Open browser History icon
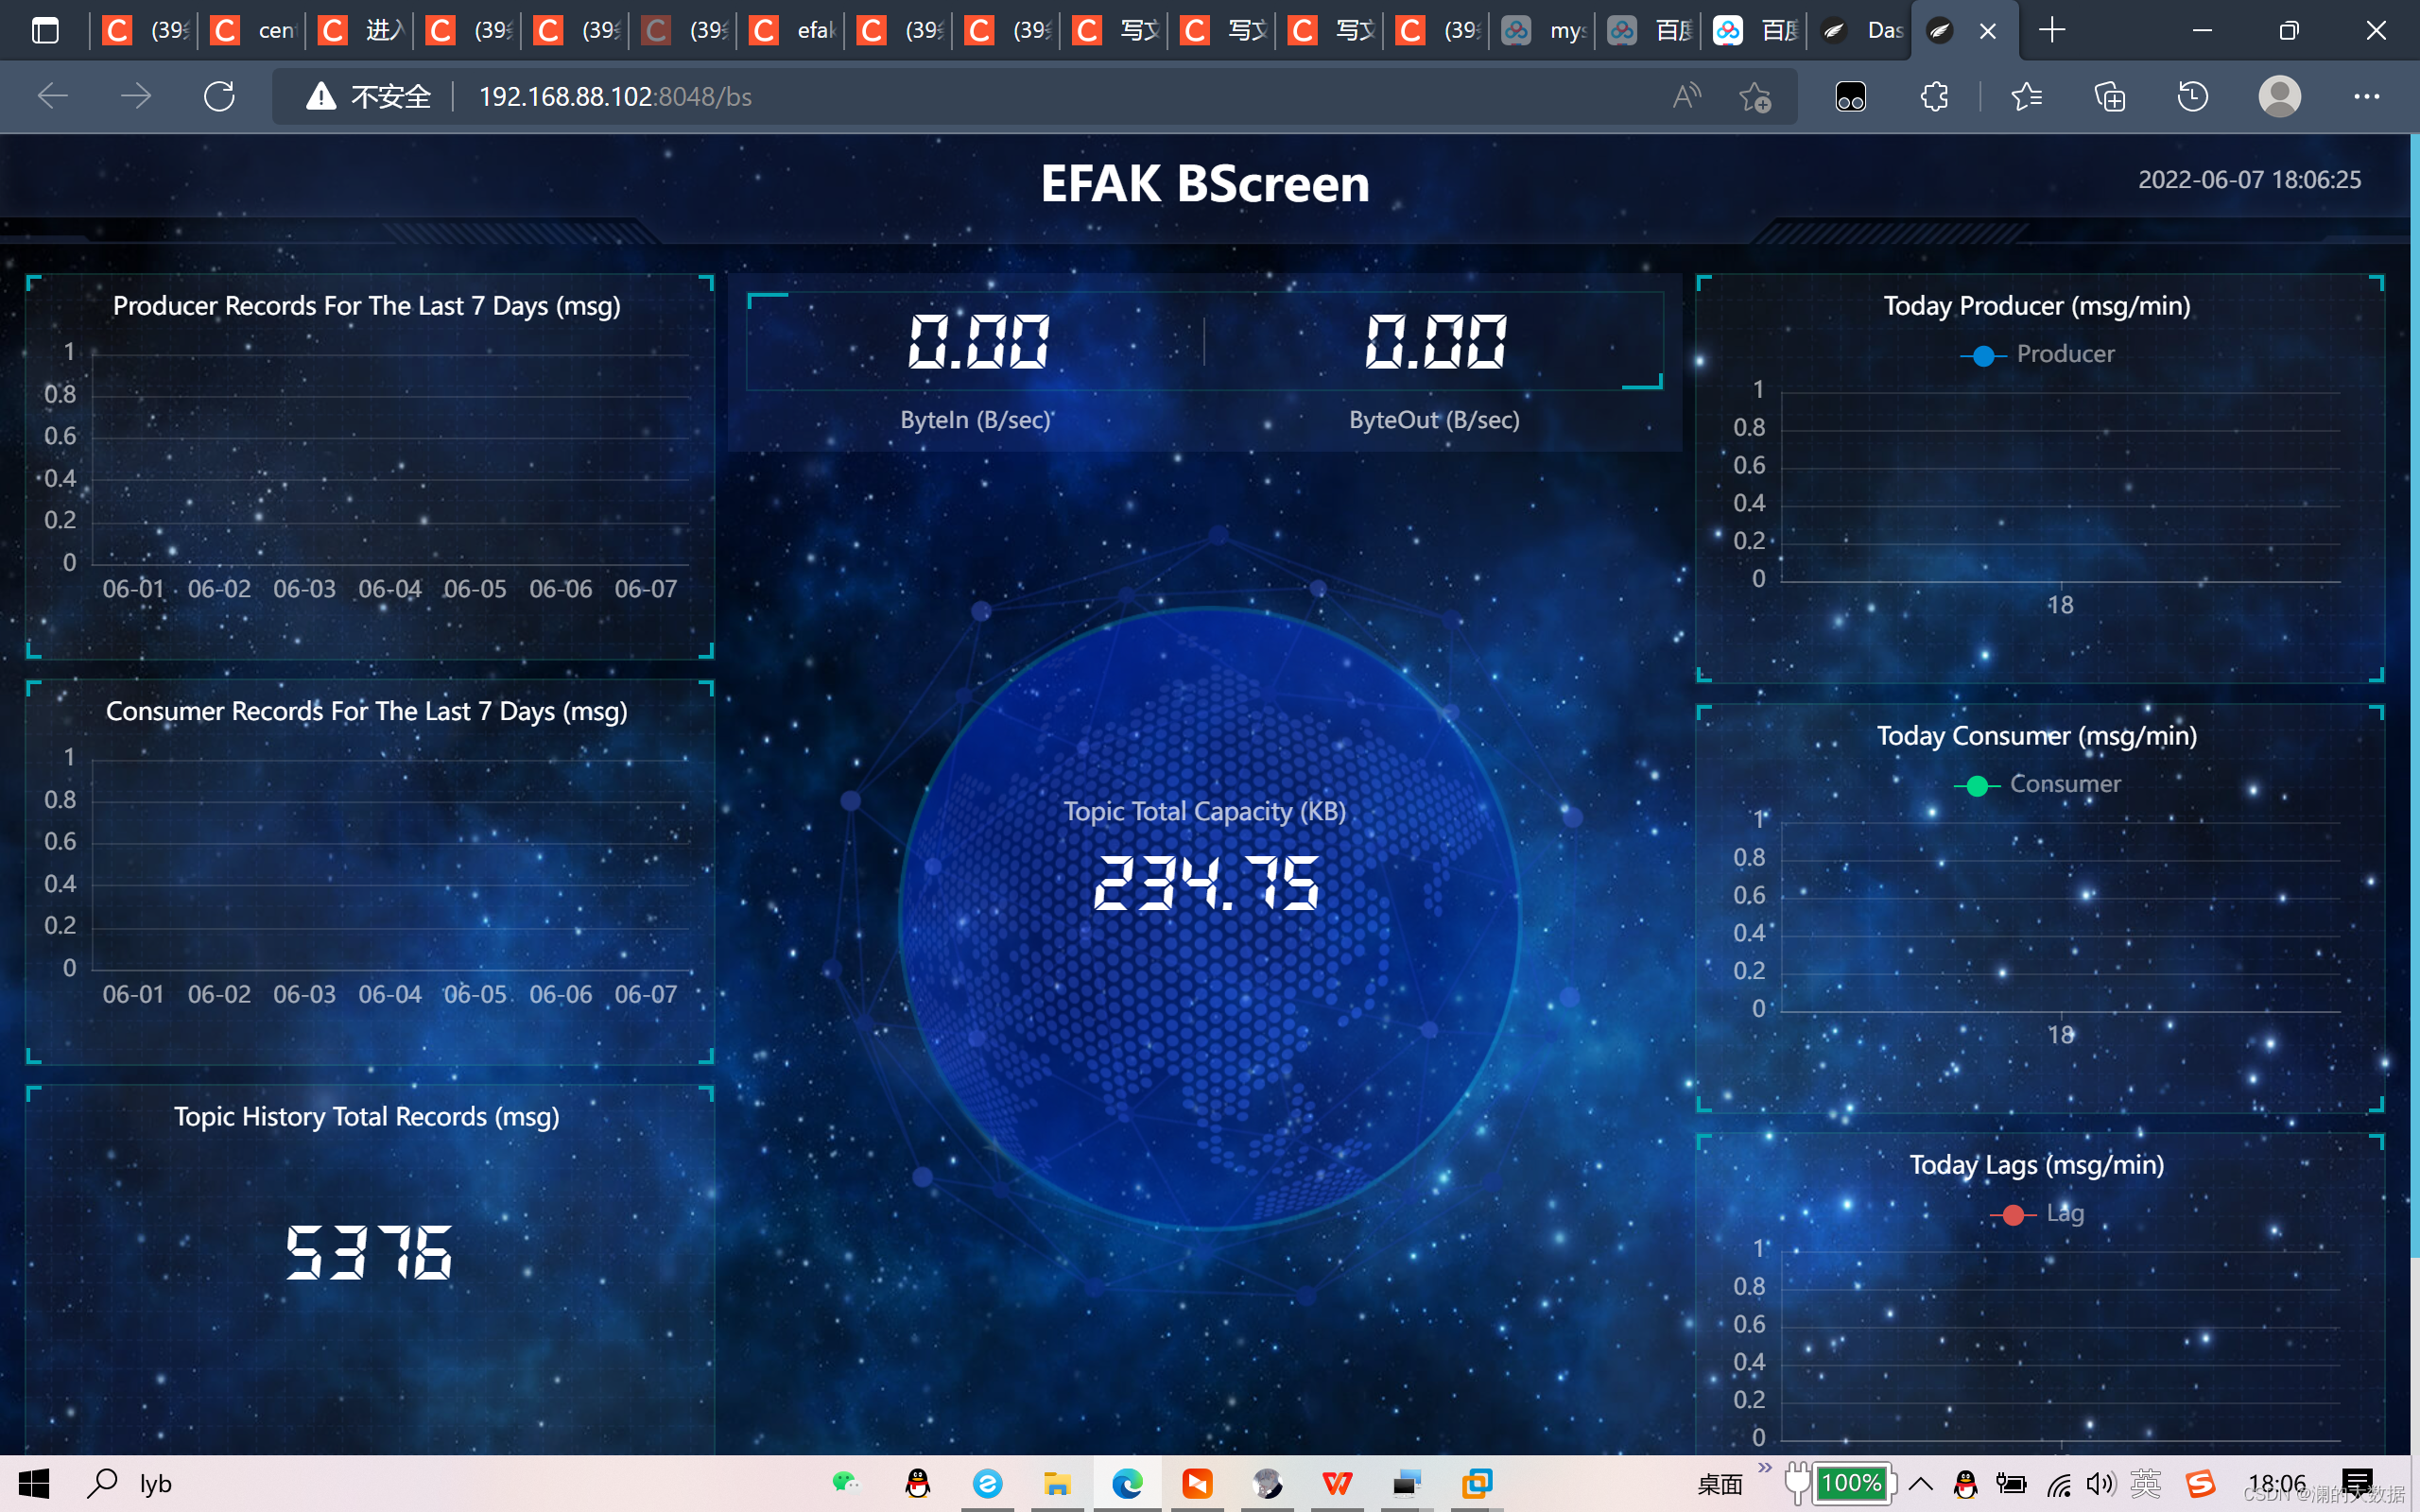The image size is (2420, 1512). coord(2192,96)
